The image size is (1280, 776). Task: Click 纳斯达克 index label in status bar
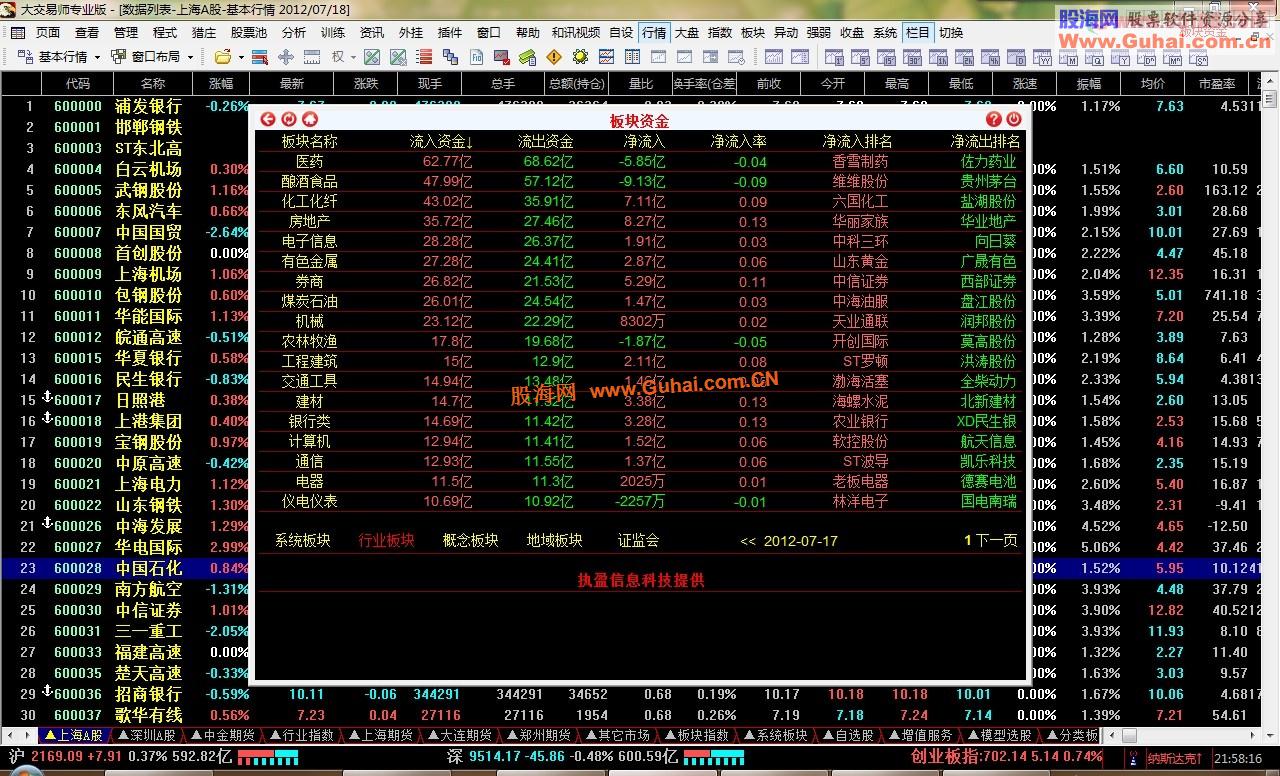(1177, 759)
